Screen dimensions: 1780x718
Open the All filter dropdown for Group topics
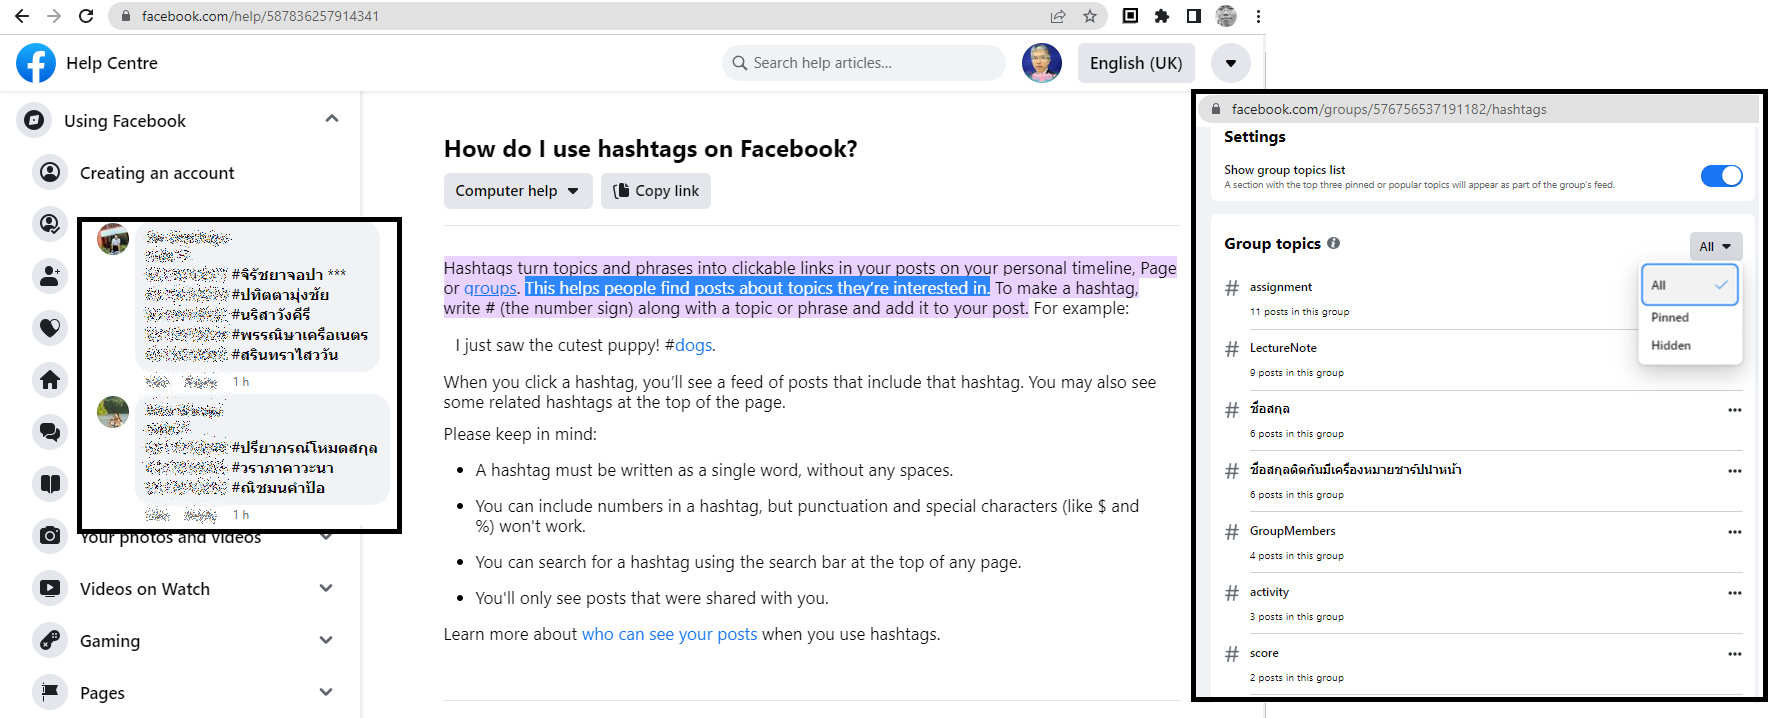(1715, 246)
